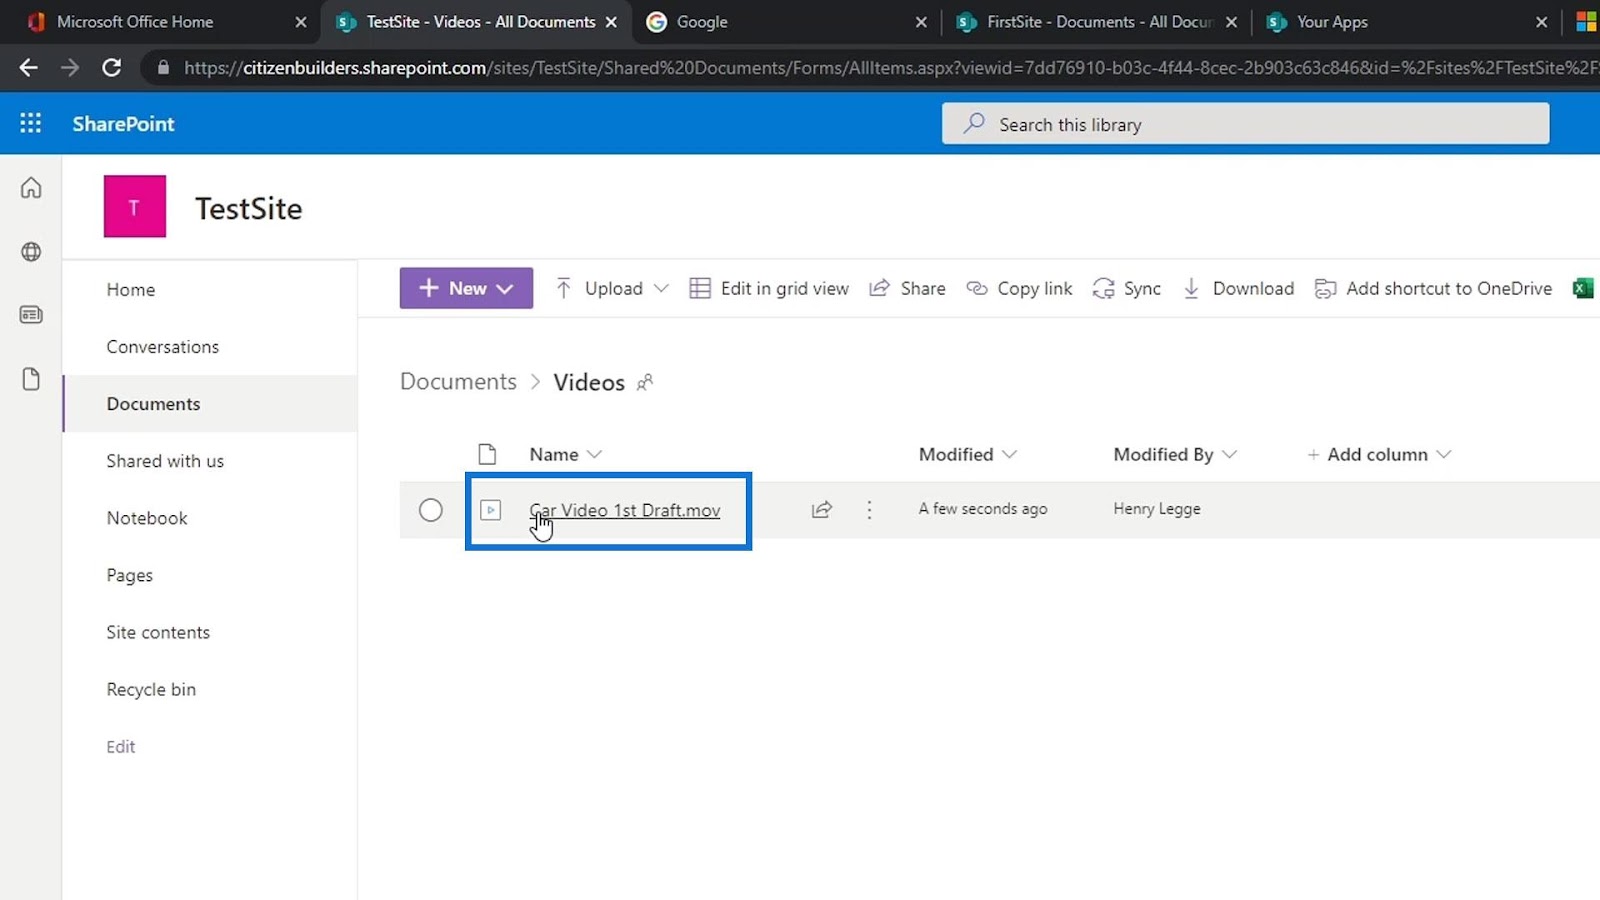Close the Microsoft Office Home tab

click(301, 21)
